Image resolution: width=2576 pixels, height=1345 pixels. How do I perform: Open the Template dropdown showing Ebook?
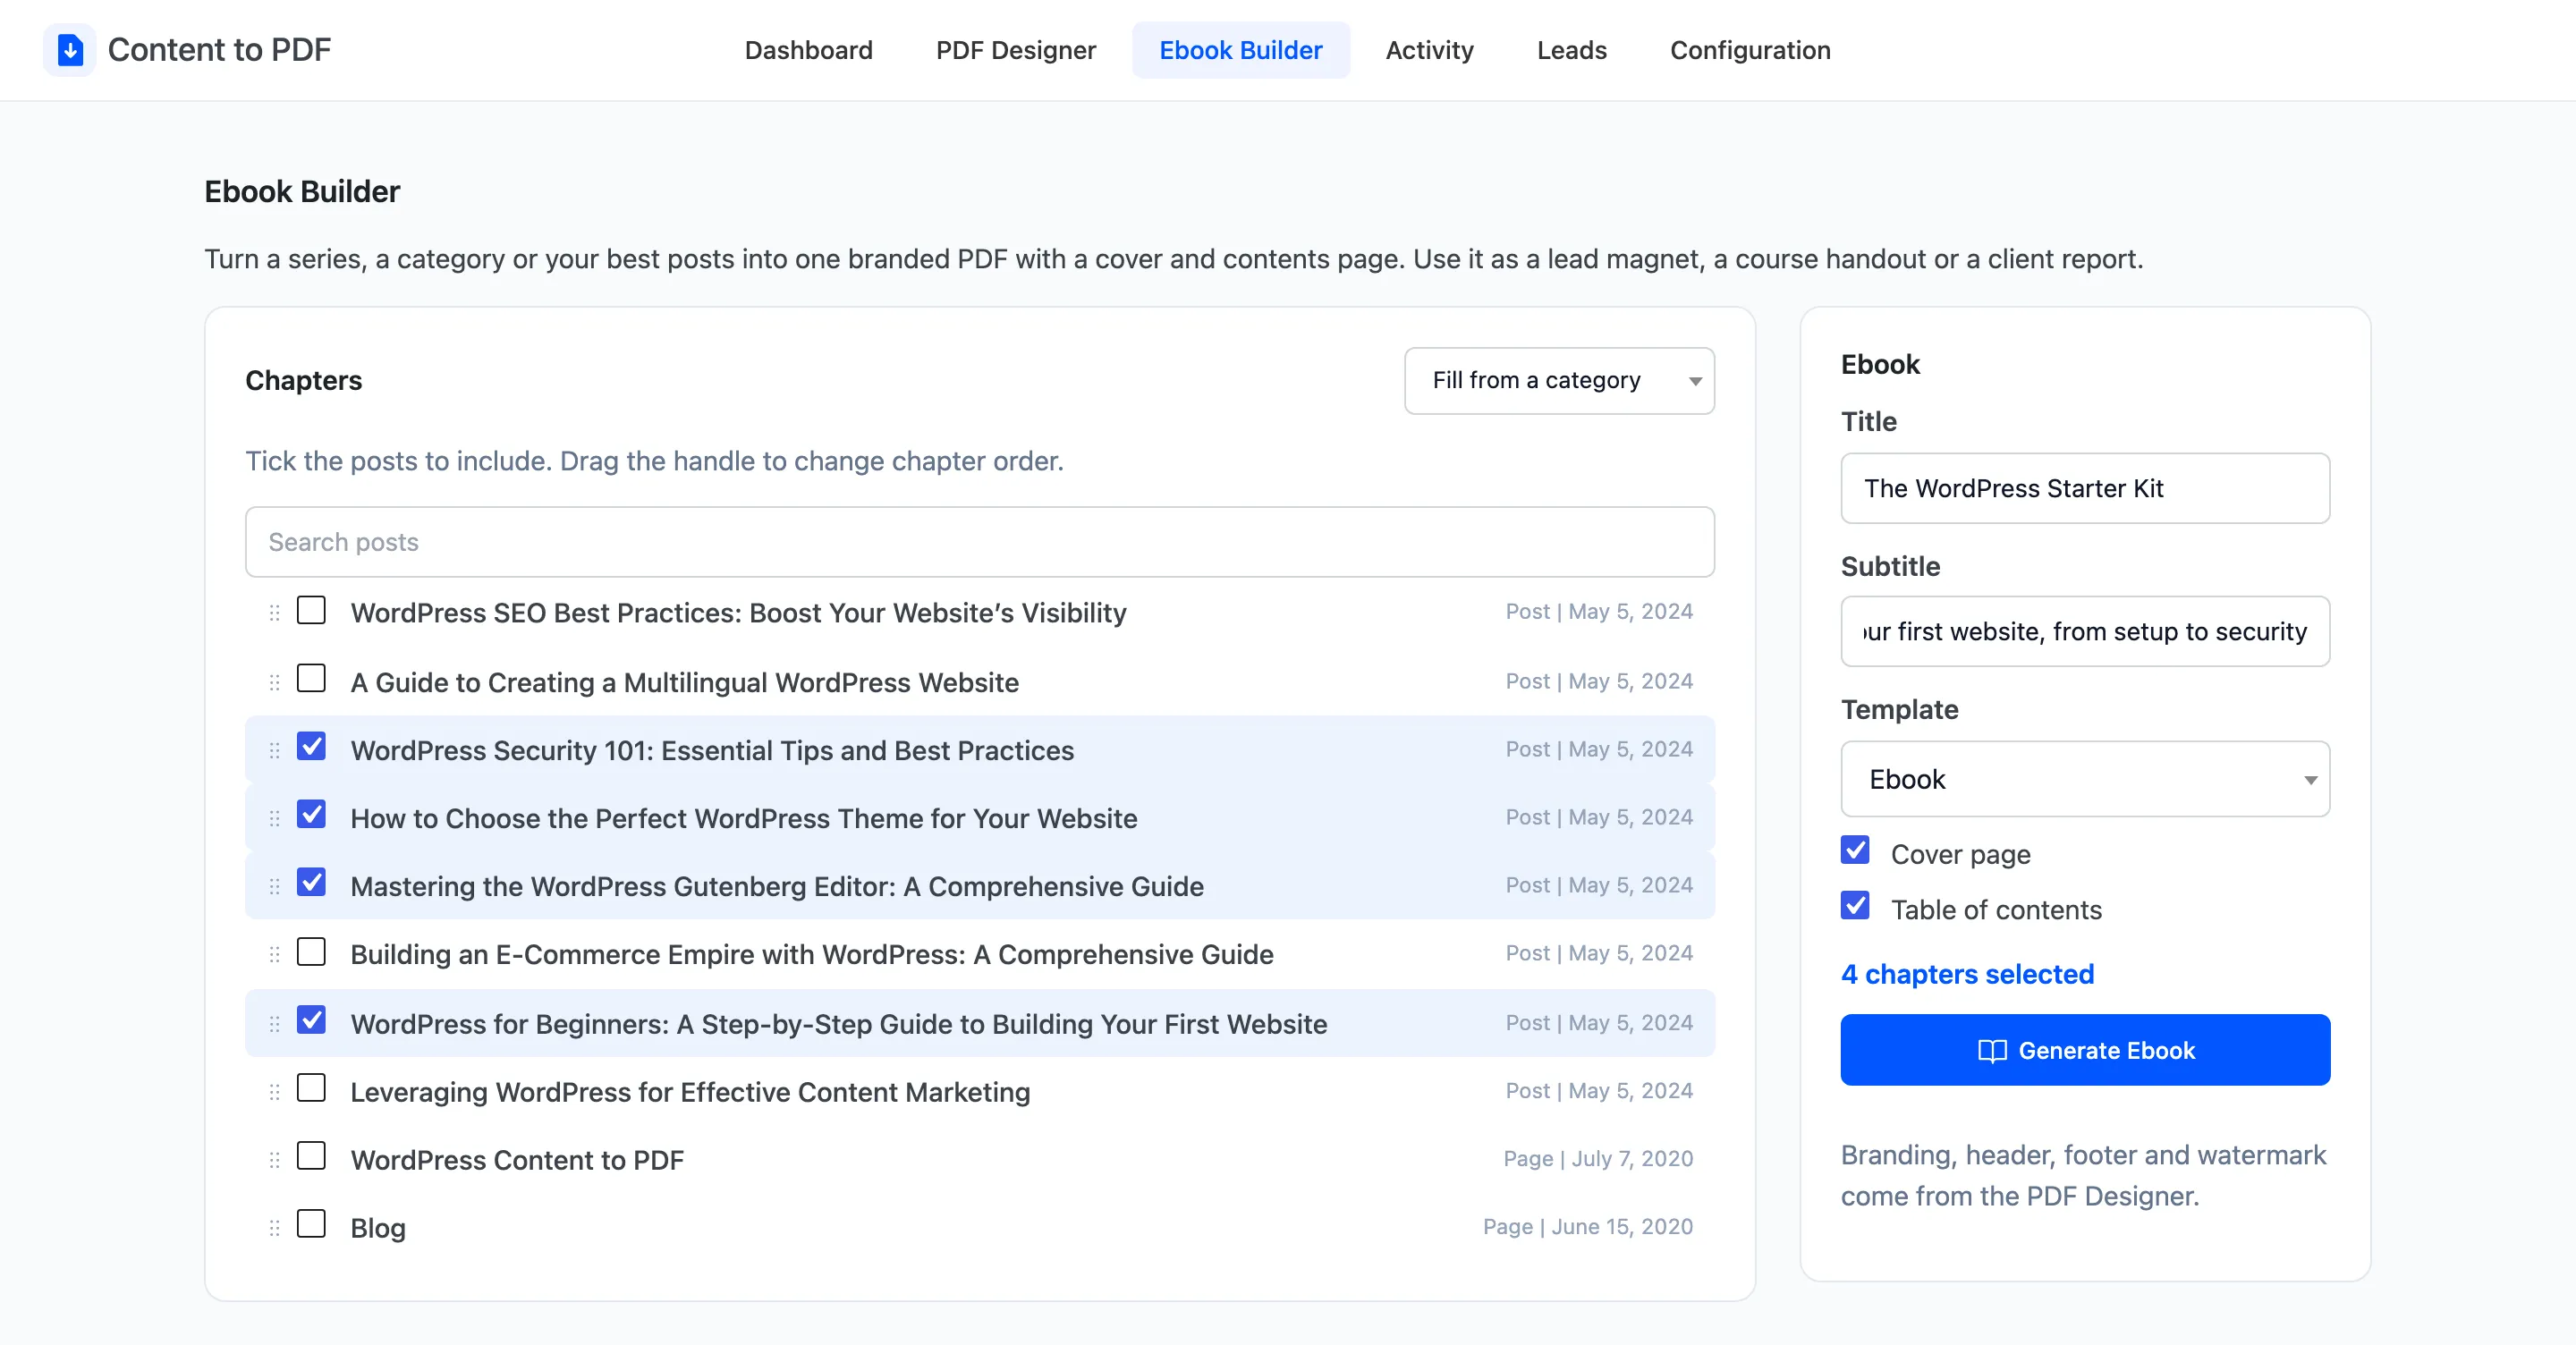click(x=2085, y=779)
